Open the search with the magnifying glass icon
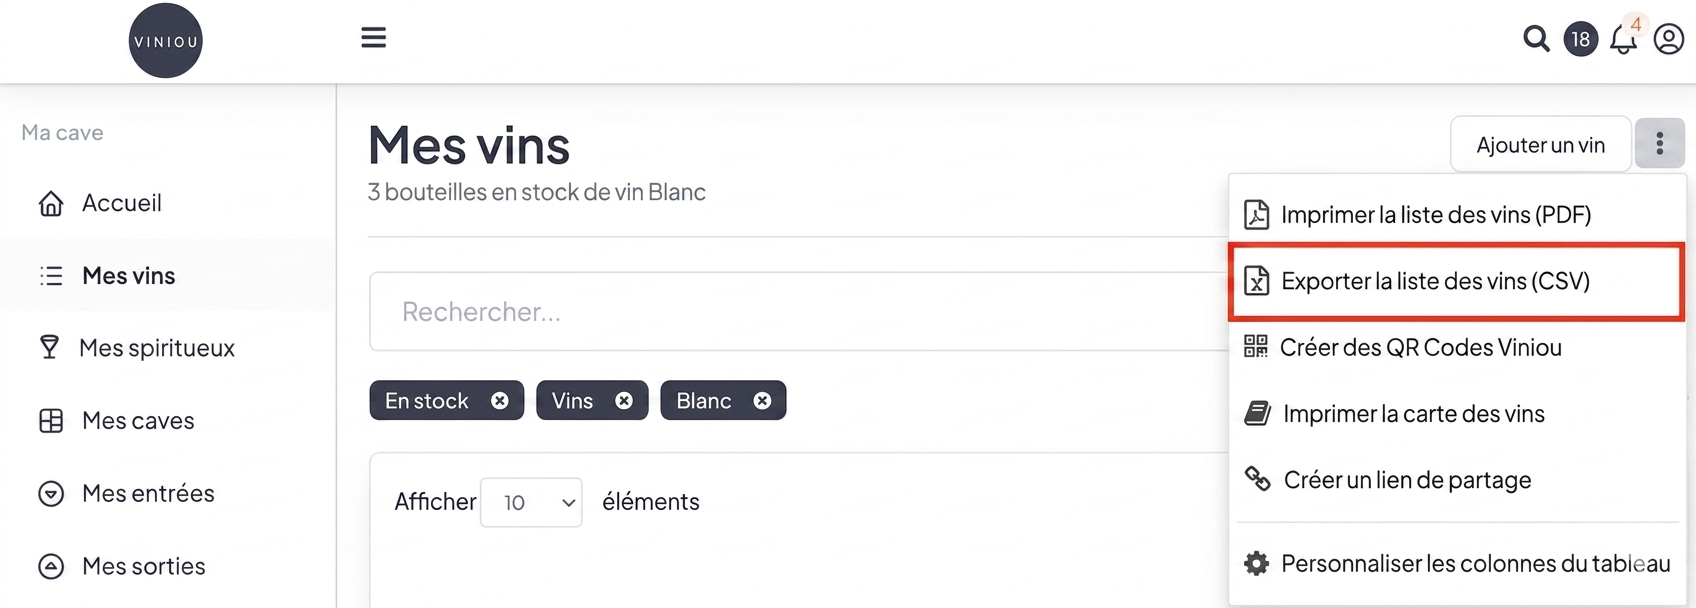This screenshot has width=1696, height=608. (1536, 39)
